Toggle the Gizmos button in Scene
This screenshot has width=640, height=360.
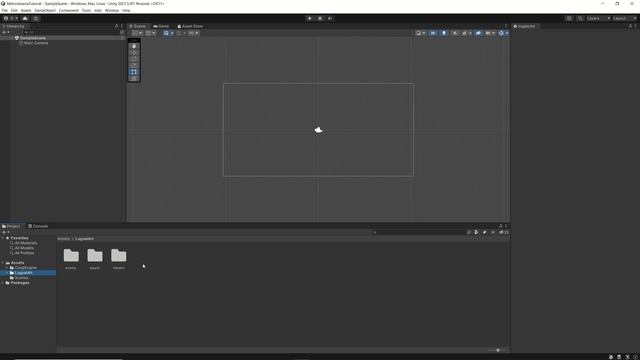[501, 33]
